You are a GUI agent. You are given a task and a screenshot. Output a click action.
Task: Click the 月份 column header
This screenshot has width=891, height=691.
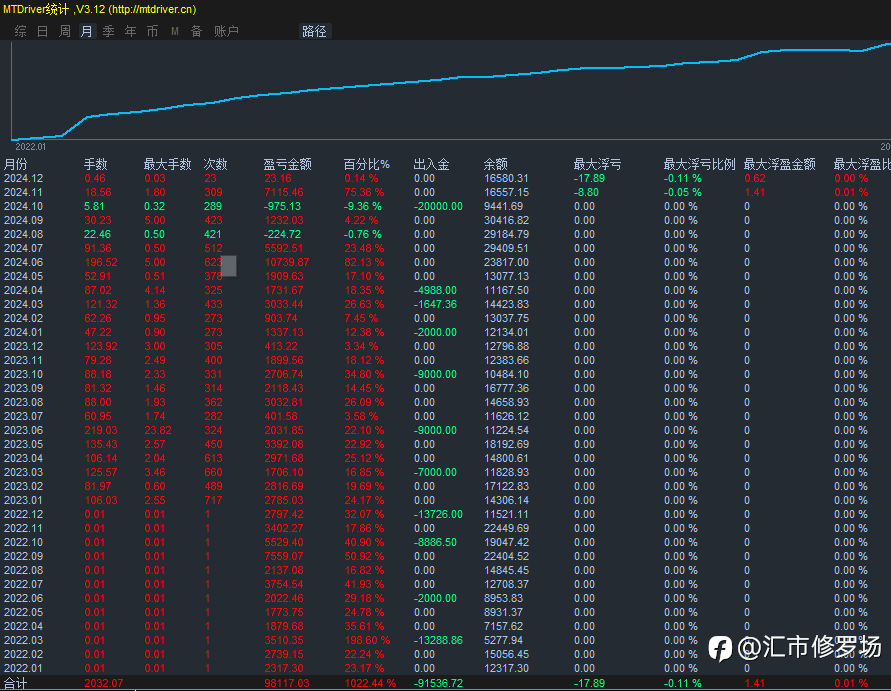[x=16, y=164]
